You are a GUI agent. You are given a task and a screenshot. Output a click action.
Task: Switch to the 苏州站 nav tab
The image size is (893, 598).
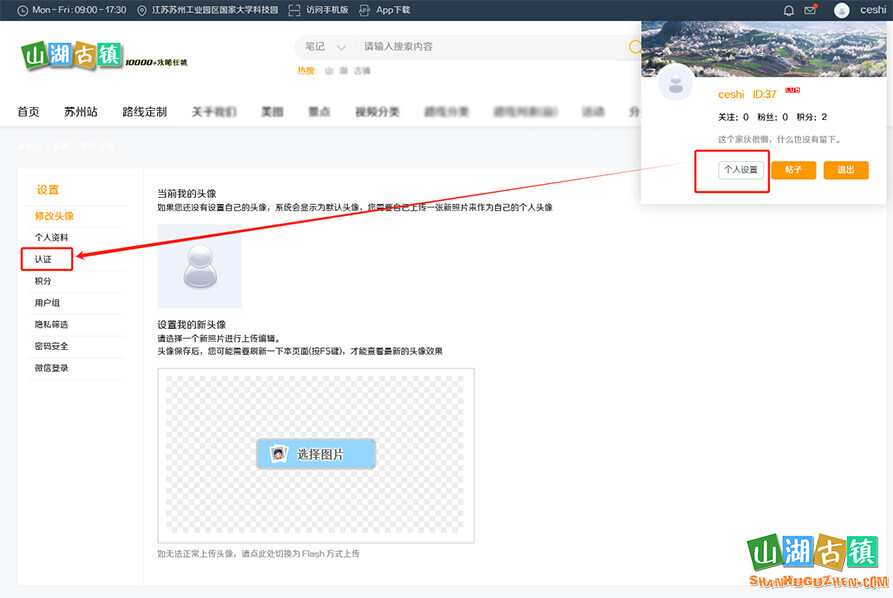(80, 112)
